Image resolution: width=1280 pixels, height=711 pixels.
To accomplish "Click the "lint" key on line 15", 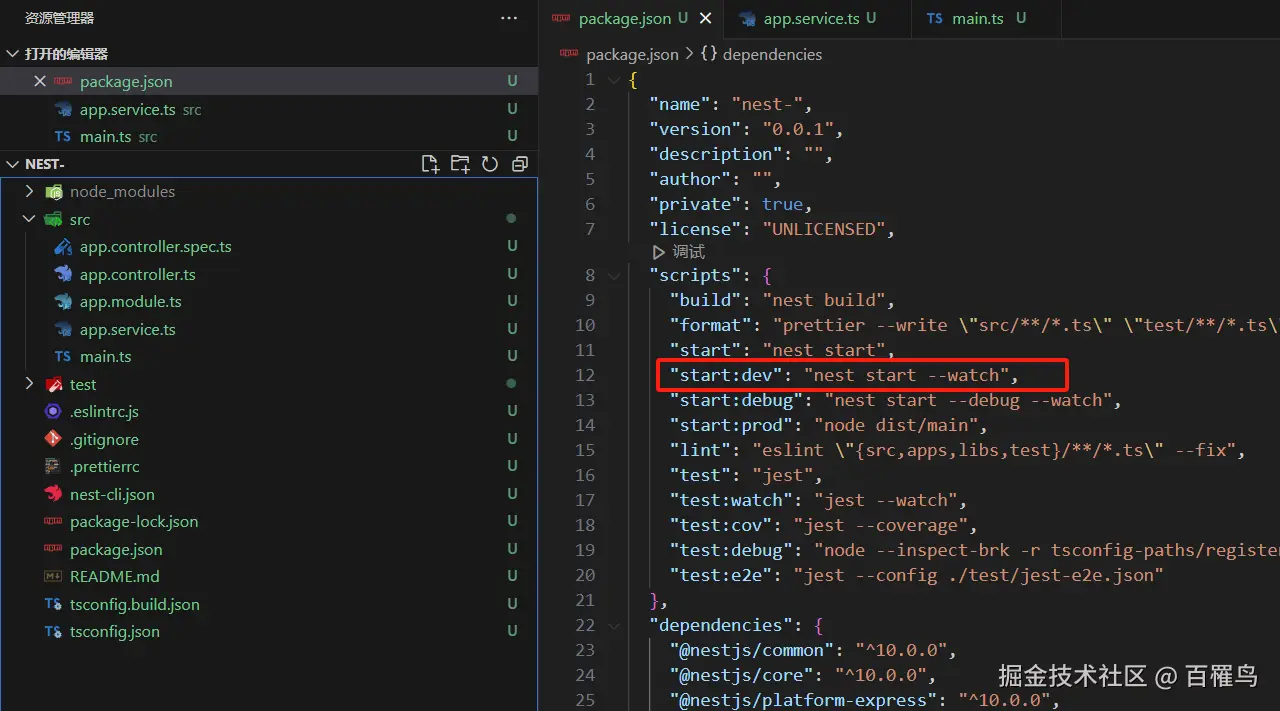I will coord(701,450).
